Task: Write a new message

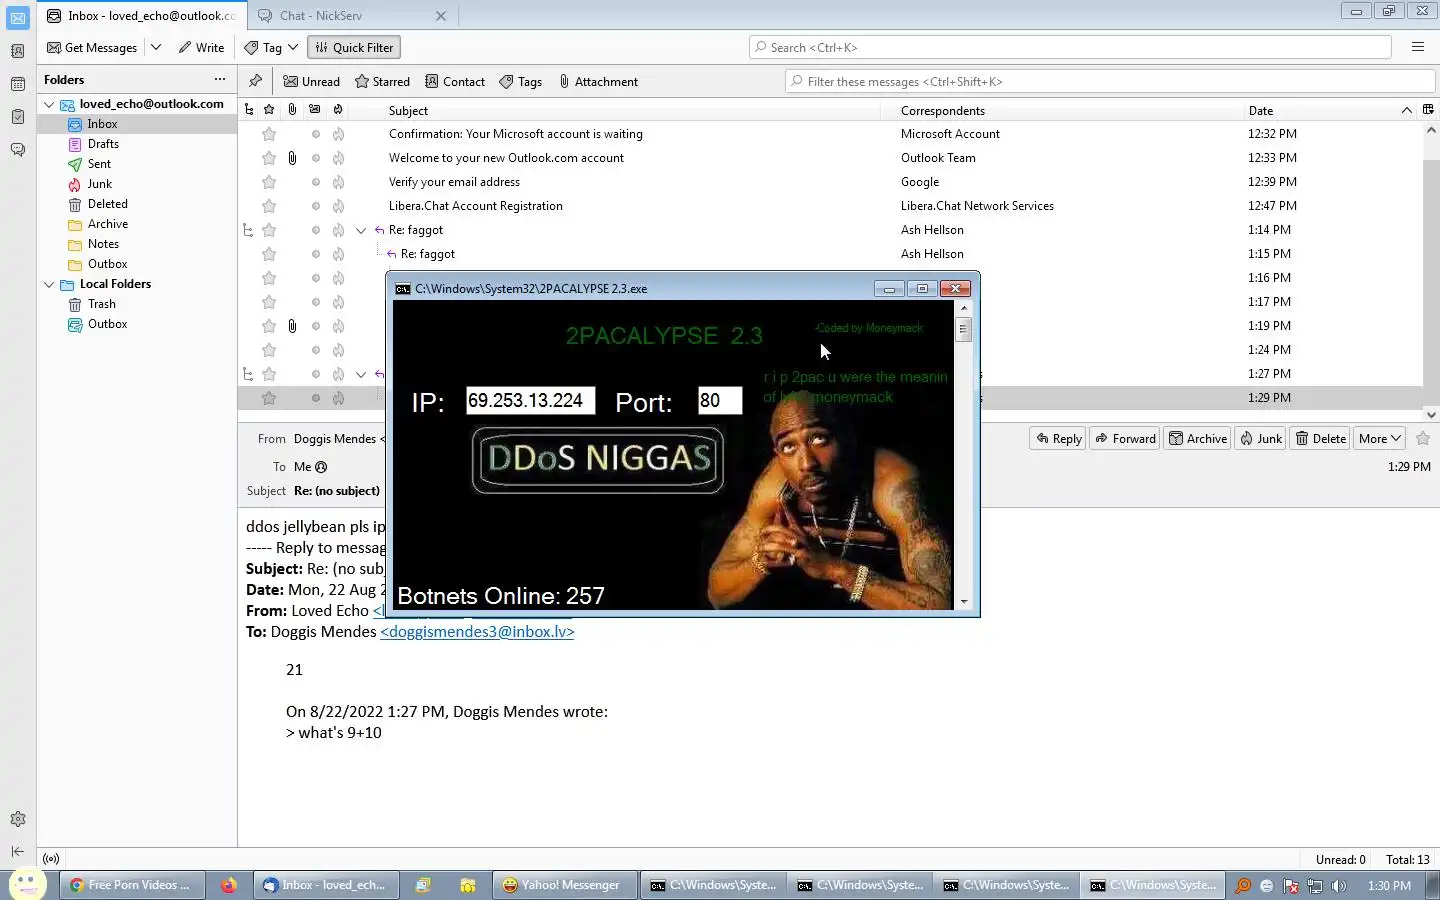Action: [201, 47]
